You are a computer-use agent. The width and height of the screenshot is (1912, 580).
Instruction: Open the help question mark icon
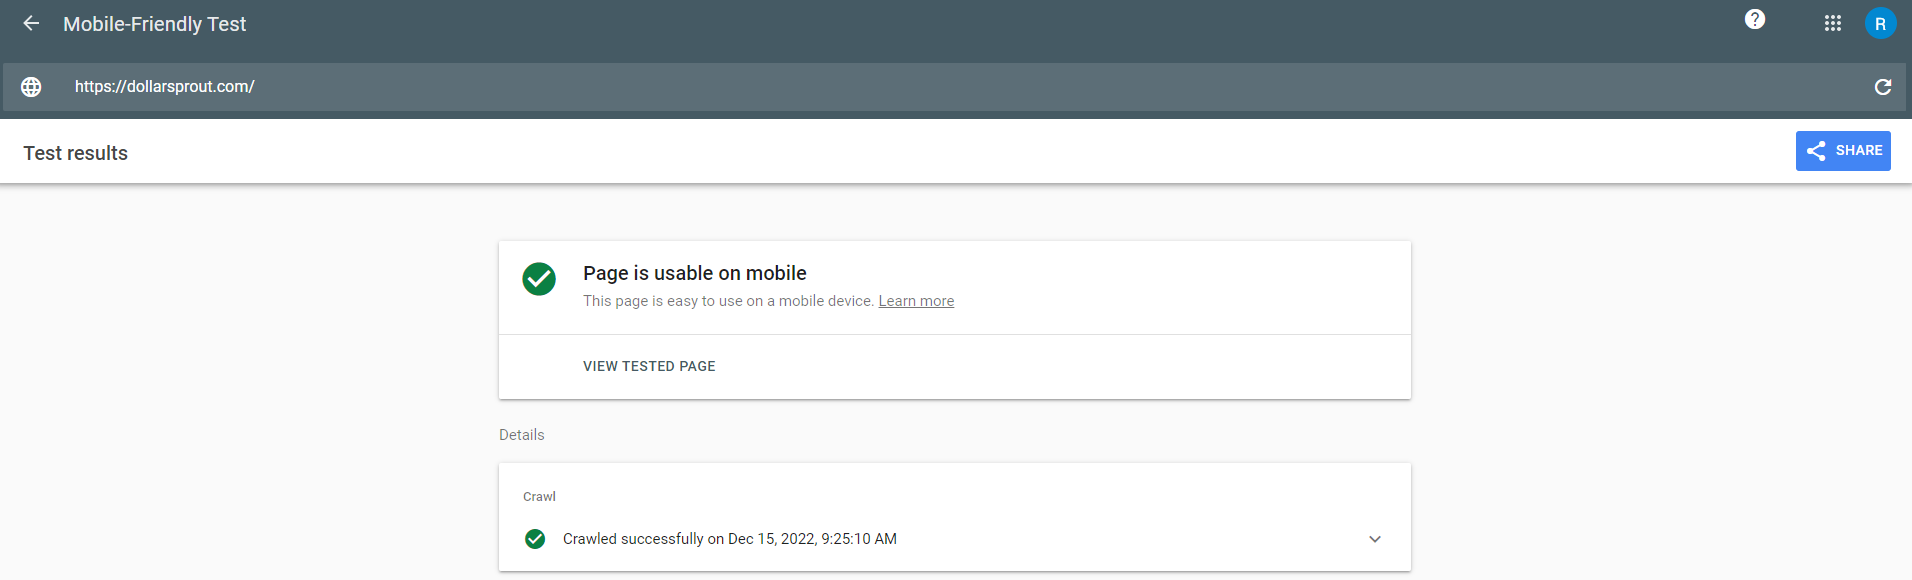coord(1754,19)
